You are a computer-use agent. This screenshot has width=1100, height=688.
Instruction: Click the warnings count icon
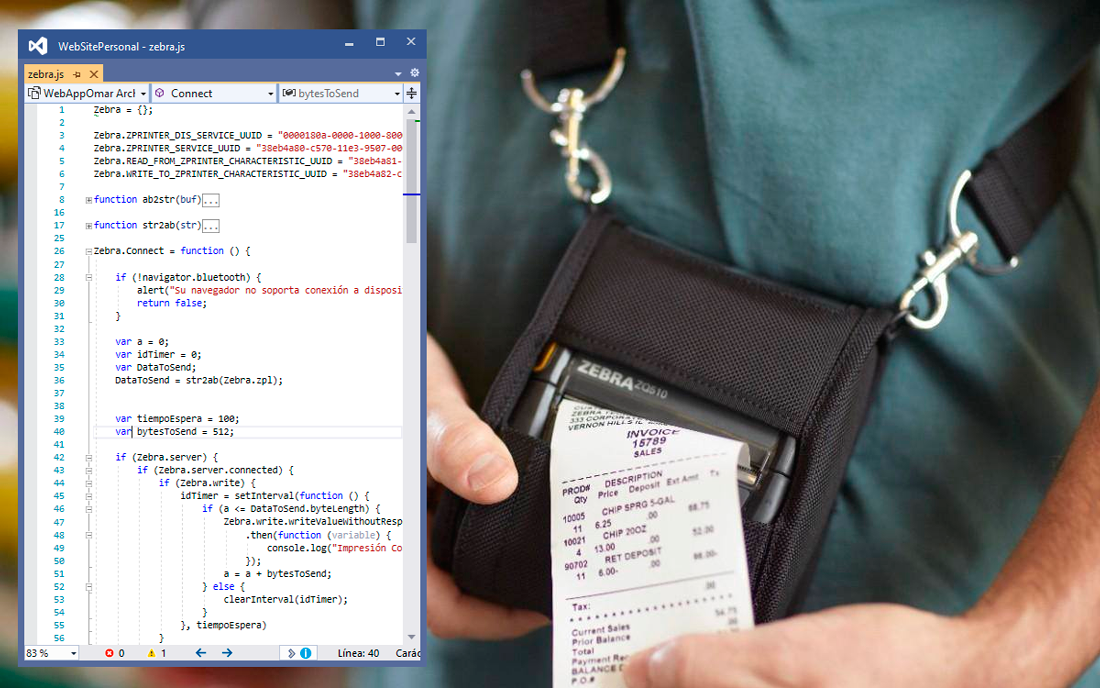pos(152,653)
